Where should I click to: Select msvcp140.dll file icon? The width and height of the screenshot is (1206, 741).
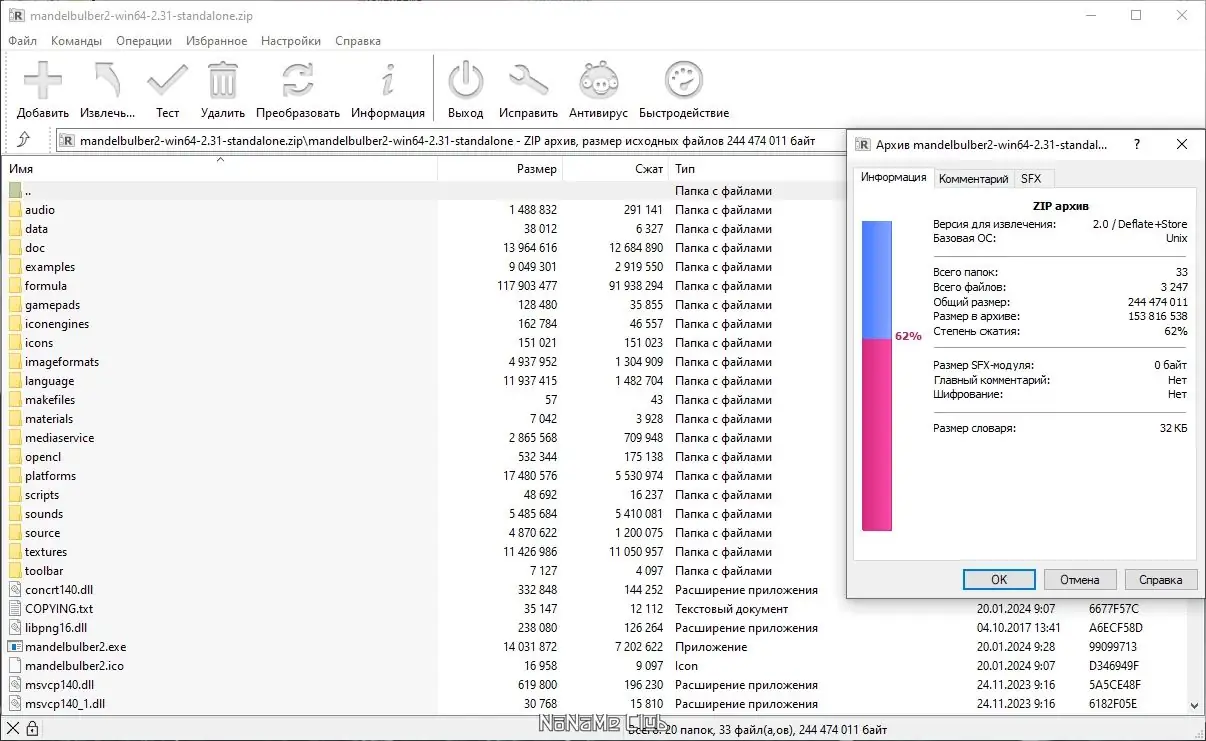click(x=15, y=685)
